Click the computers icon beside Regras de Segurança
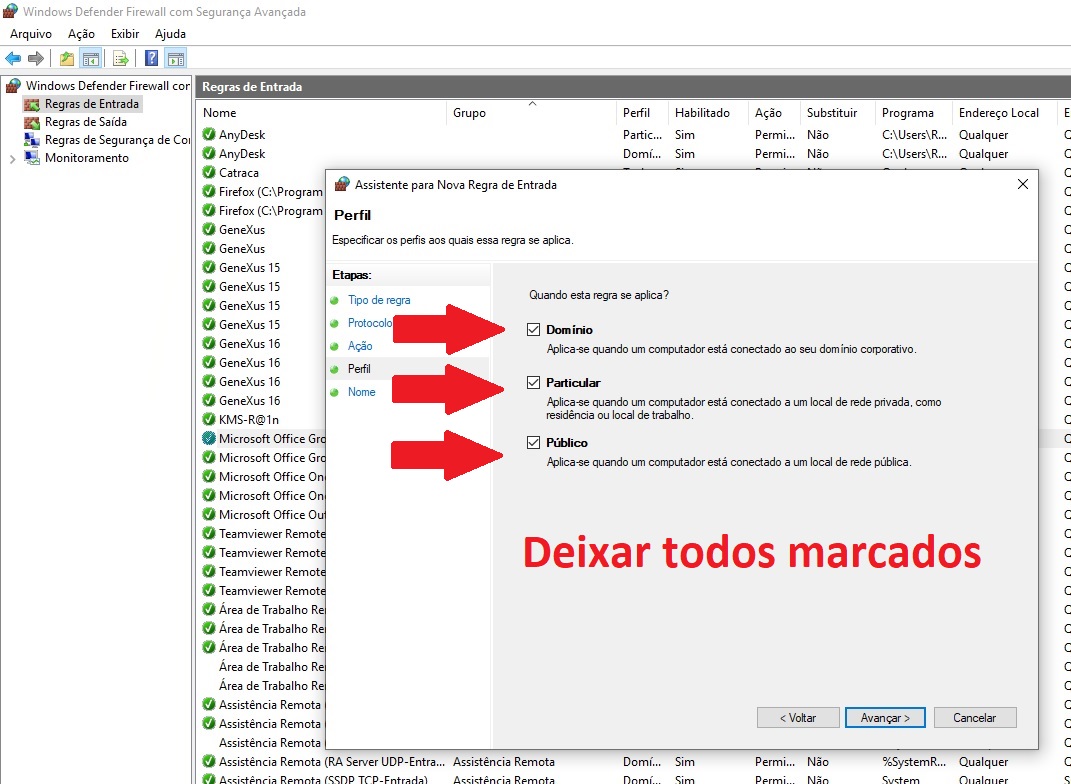This screenshot has height=784, width=1071. (x=32, y=140)
